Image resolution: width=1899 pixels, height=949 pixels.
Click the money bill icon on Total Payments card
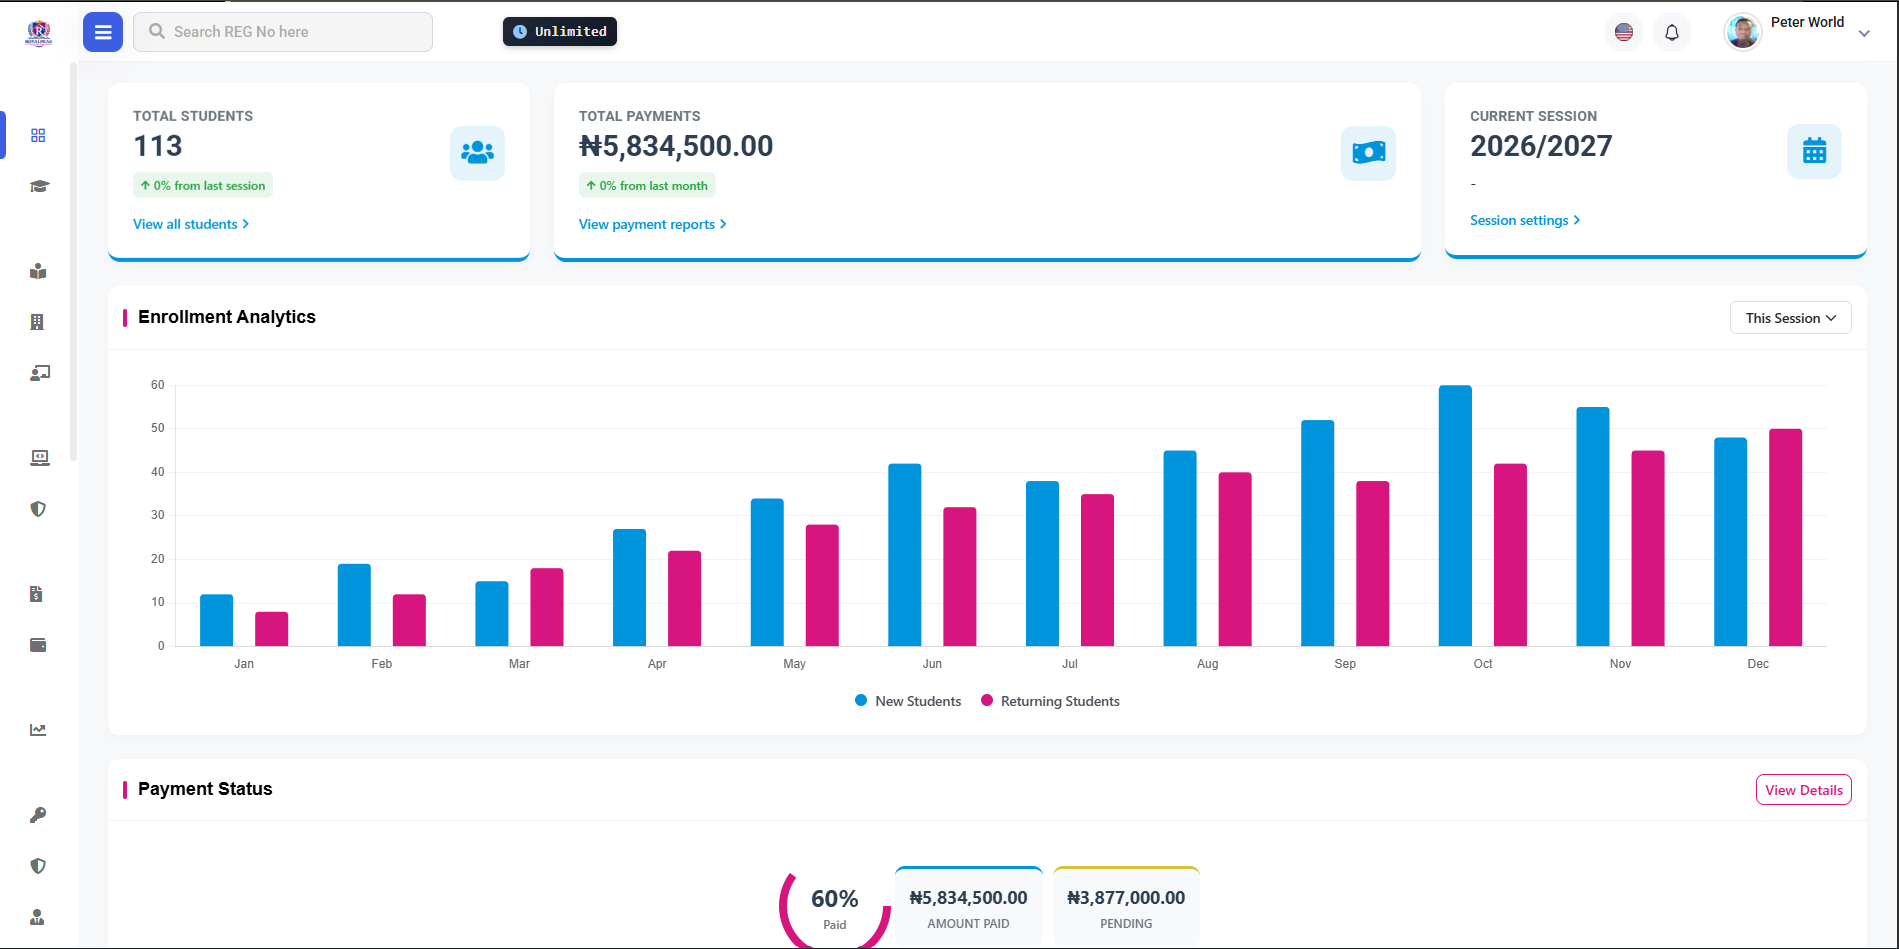(1368, 153)
